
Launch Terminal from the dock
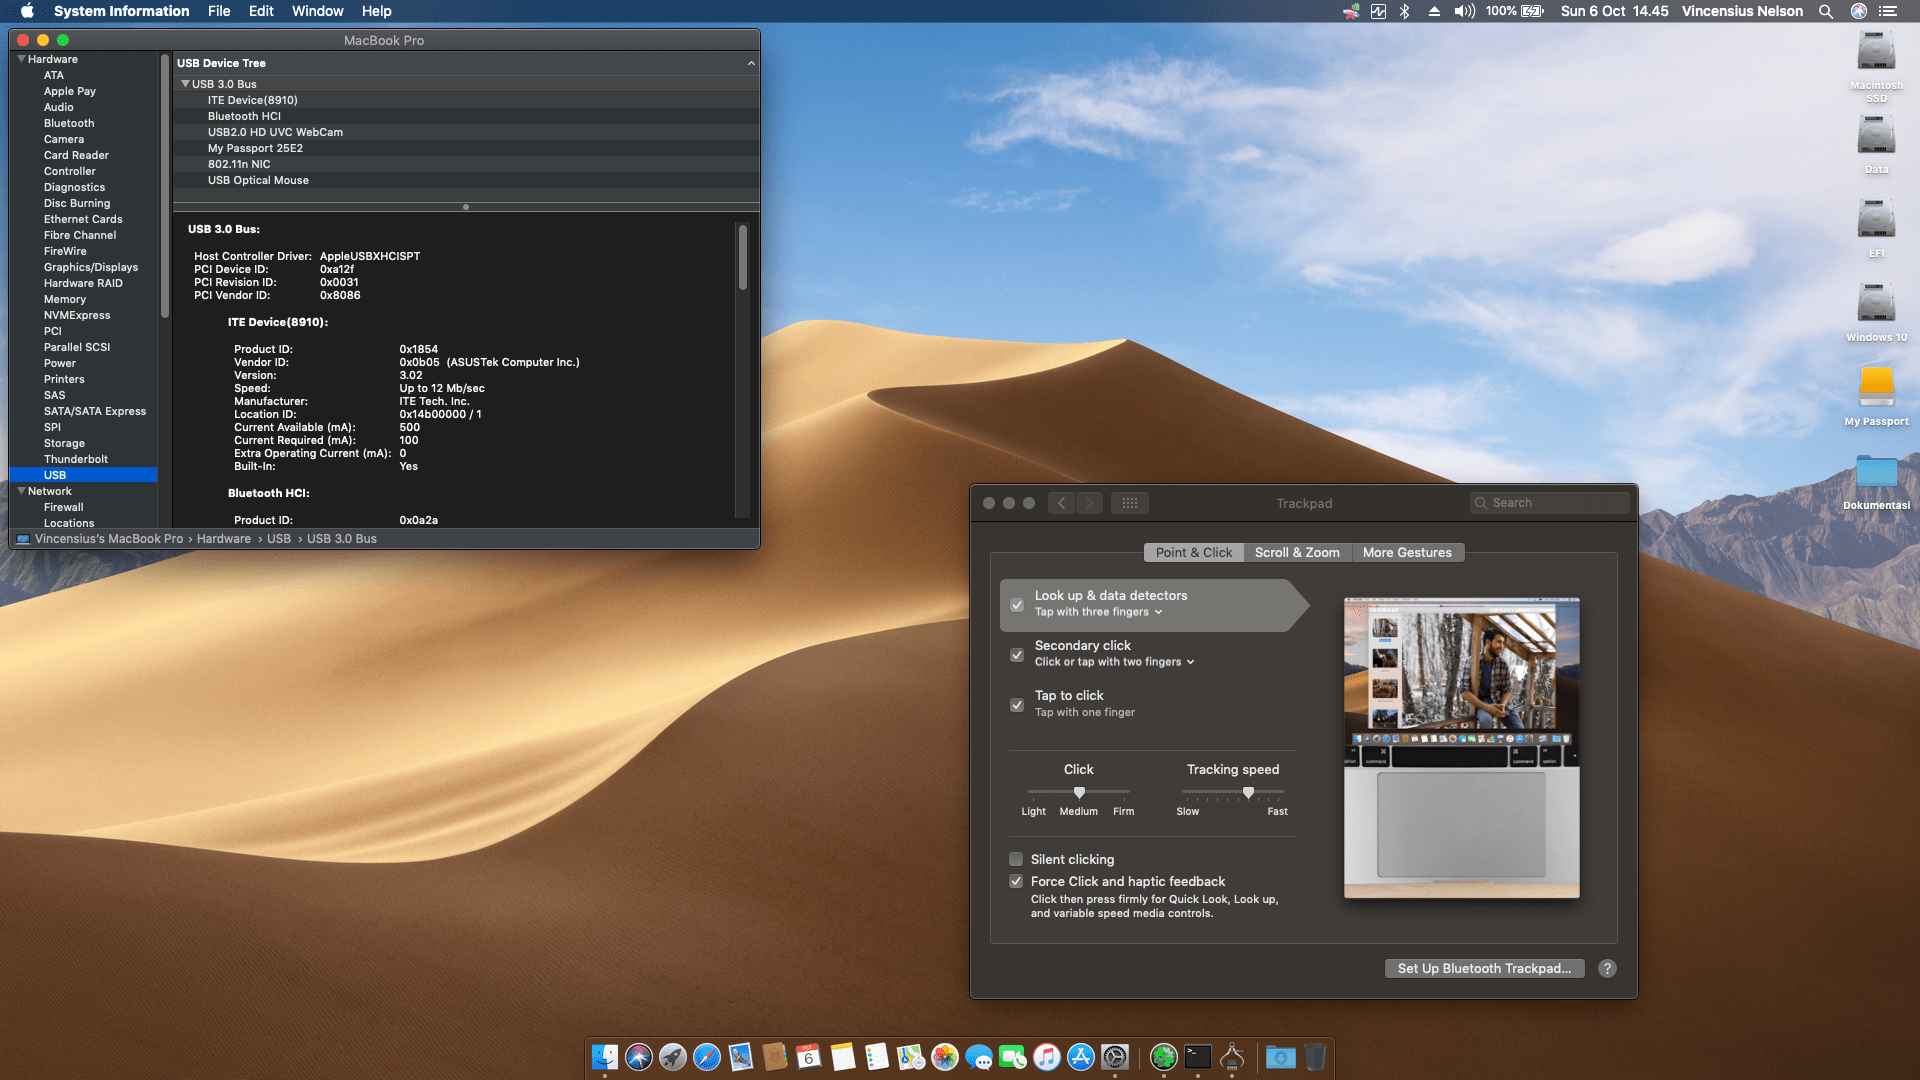[x=1198, y=1057]
